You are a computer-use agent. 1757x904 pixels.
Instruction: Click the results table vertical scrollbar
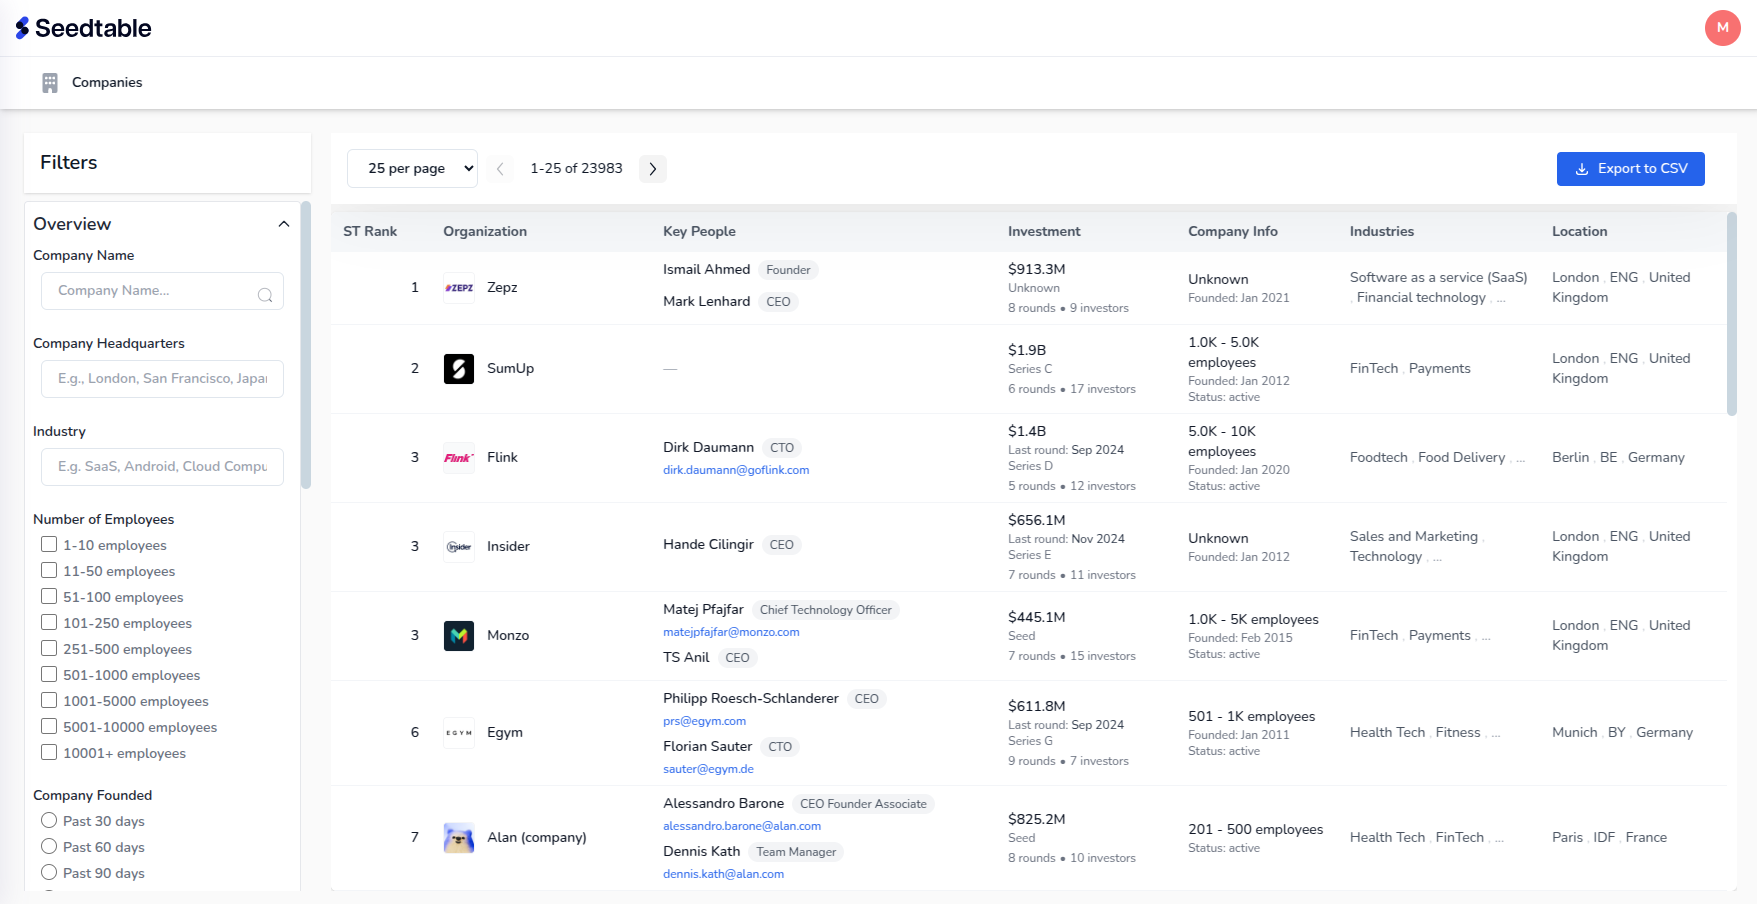[1732, 313]
